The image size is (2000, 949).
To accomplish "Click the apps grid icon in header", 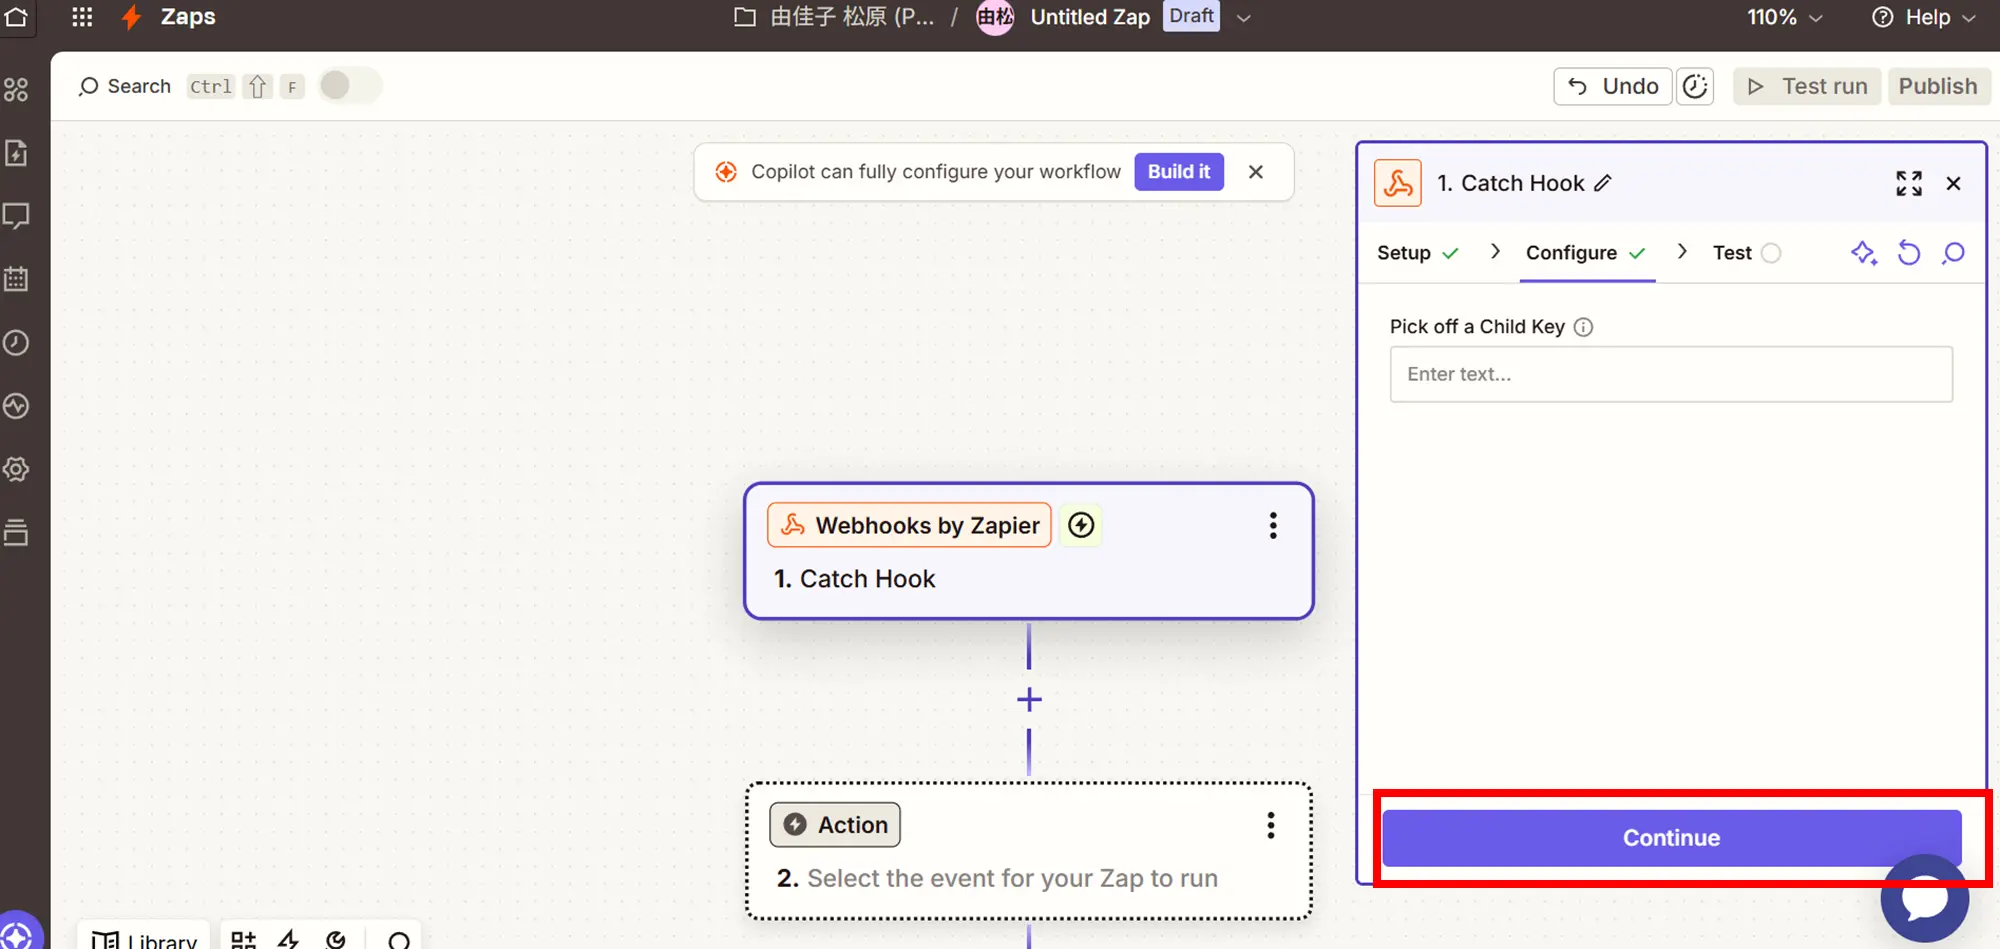I will 82,17.
